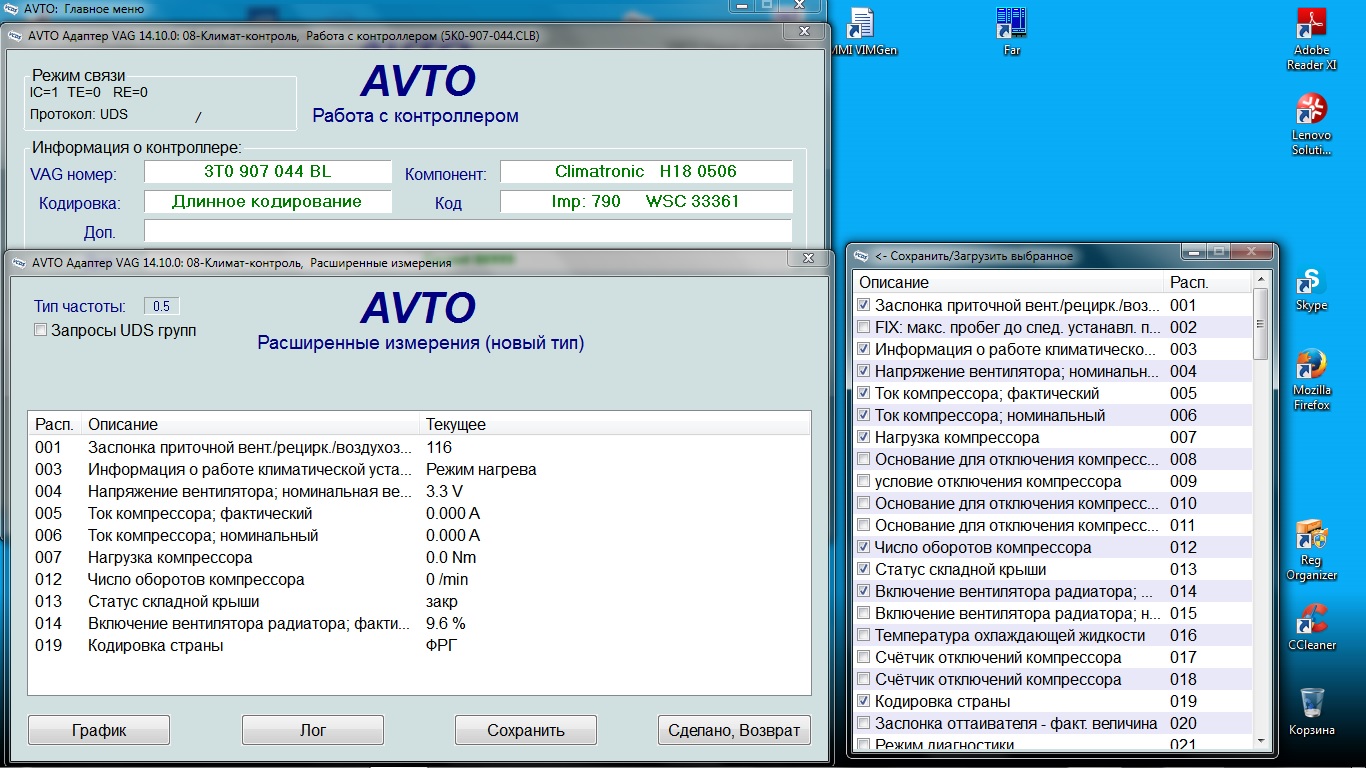This screenshot has width=1366, height=768.
Task: Open Adobe Reader XI desktop icon
Action: point(1311,27)
